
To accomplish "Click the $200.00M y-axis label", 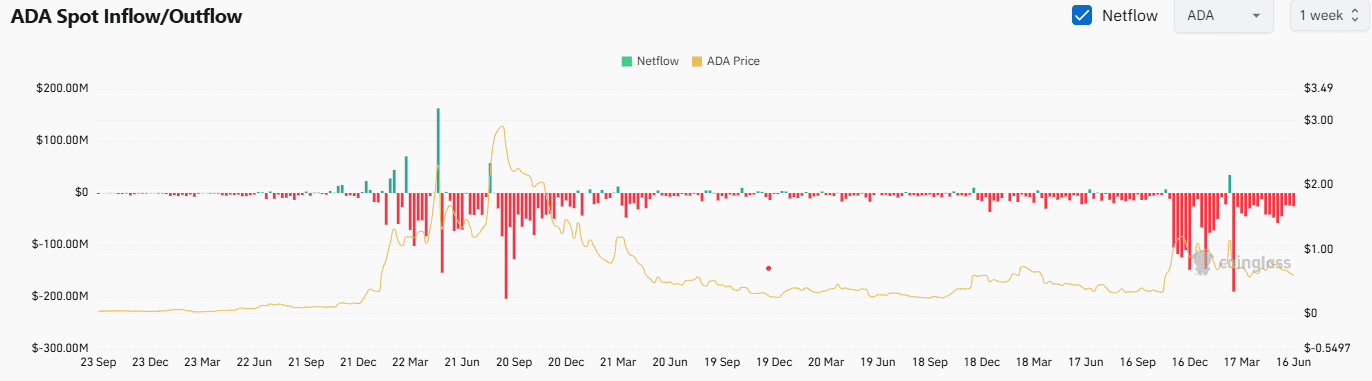I will pos(63,89).
